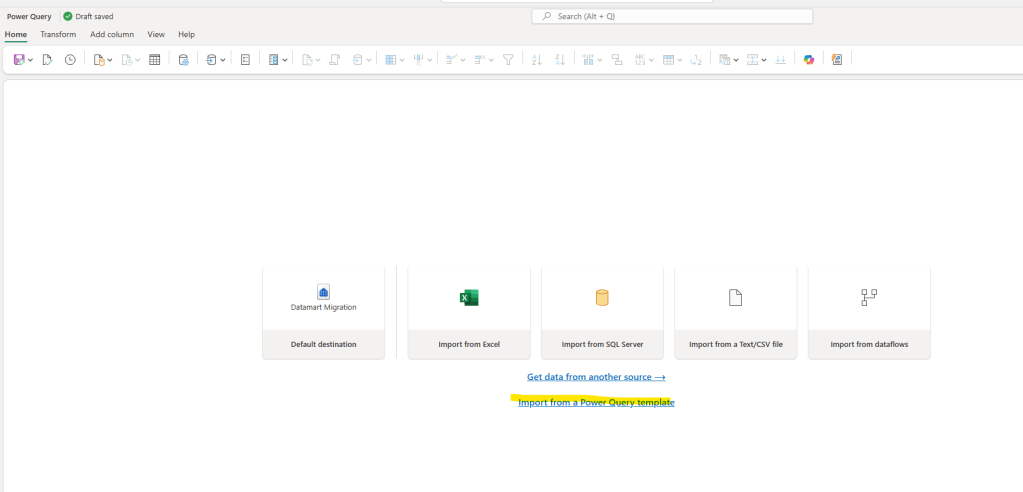Click Sort descending Z-A icon
The image size is (1023, 492).
pos(560,59)
